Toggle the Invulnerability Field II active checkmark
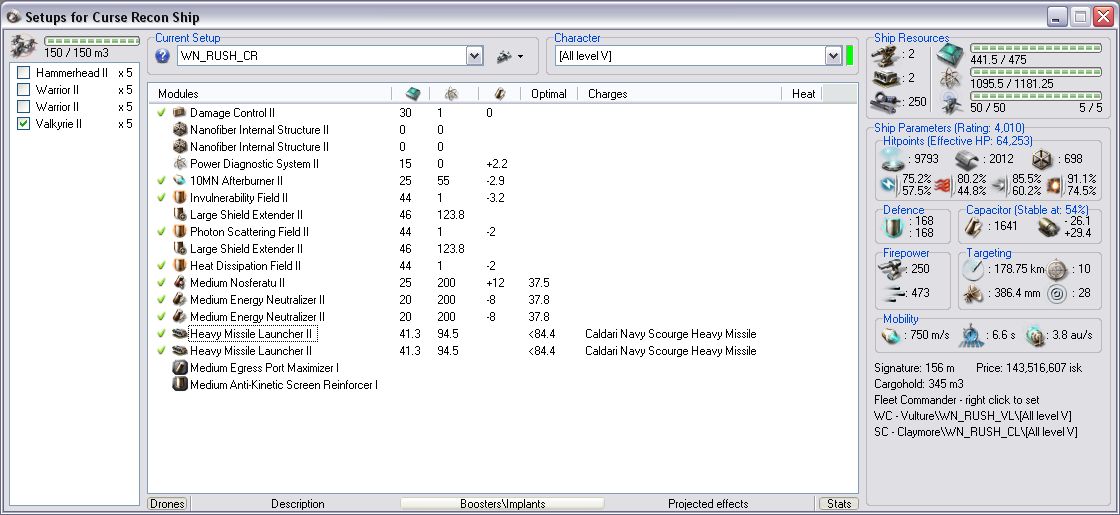The width and height of the screenshot is (1120, 515). (161, 198)
